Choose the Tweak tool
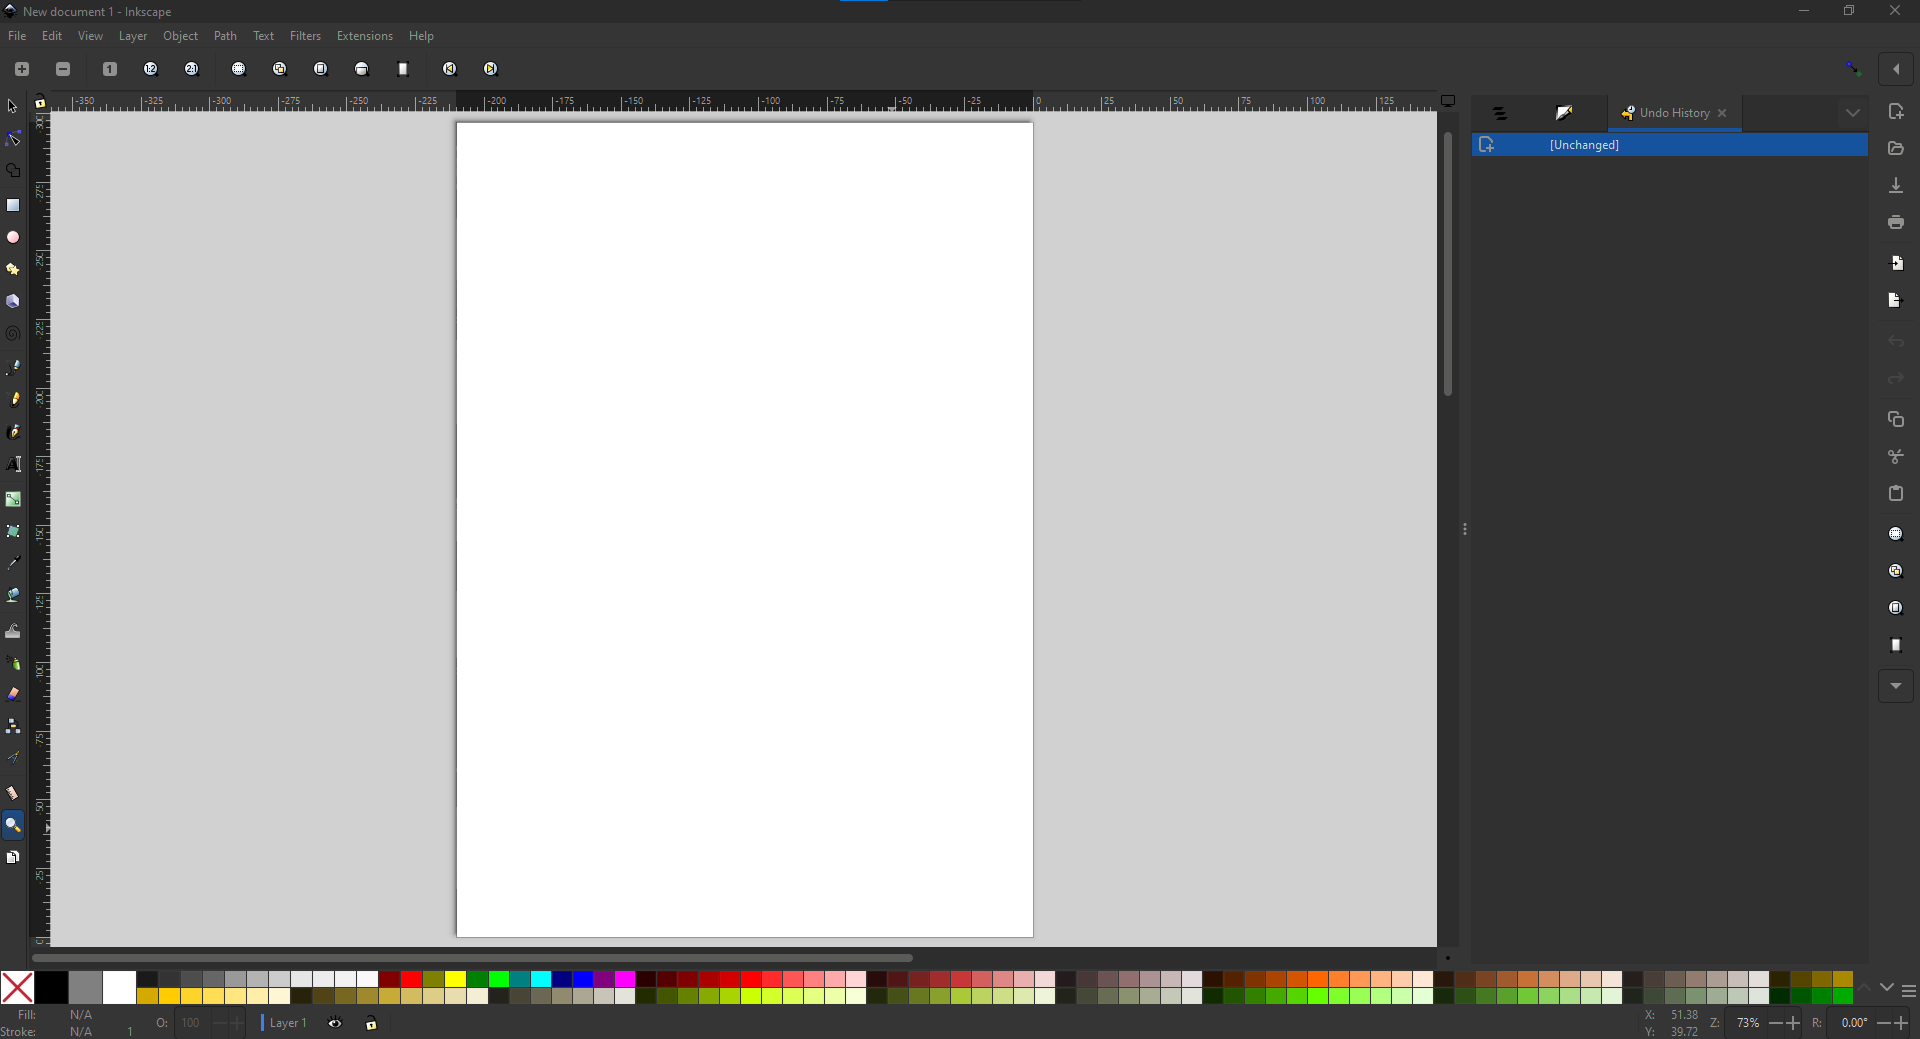The height and width of the screenshot is (1039, 1920). (x=13, y=630)
